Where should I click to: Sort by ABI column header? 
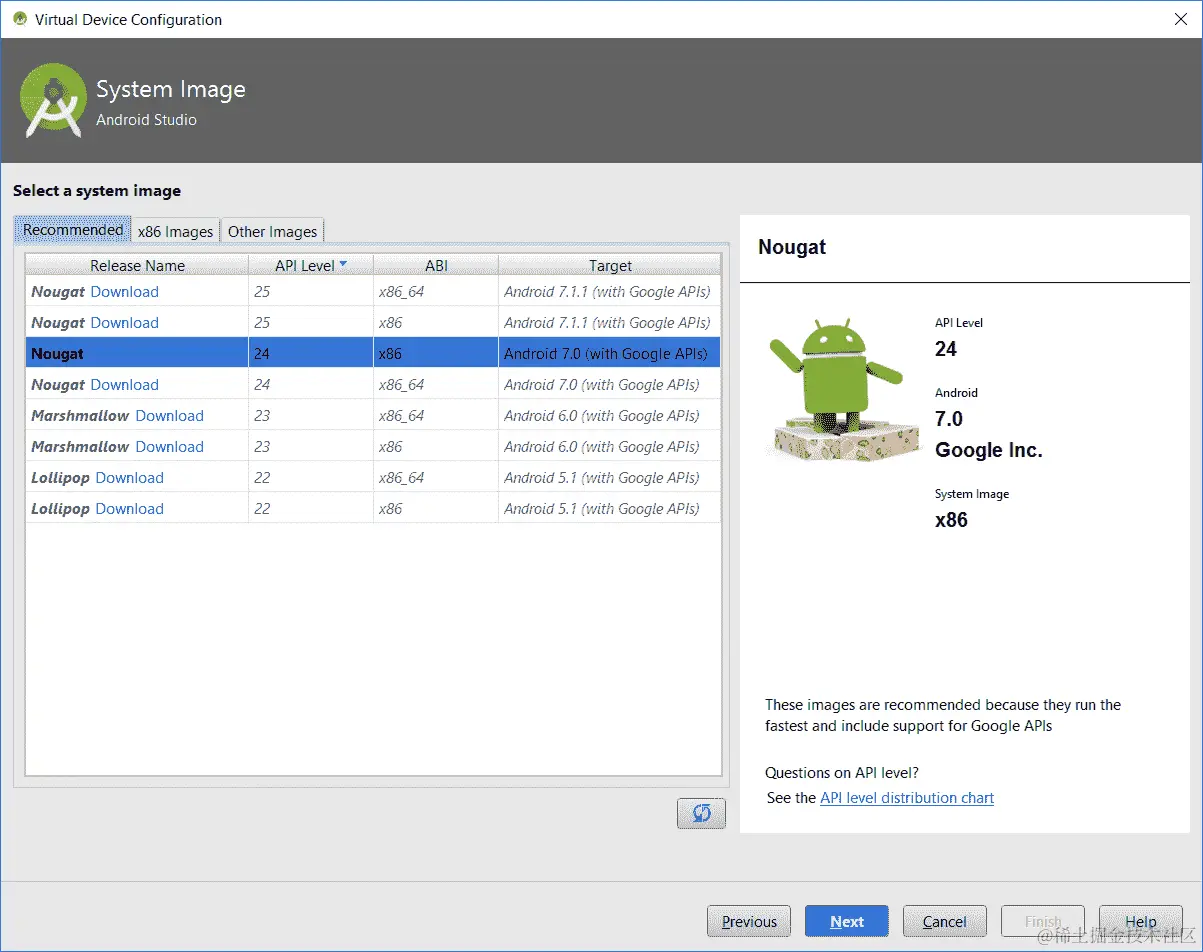tap(436, 265)
